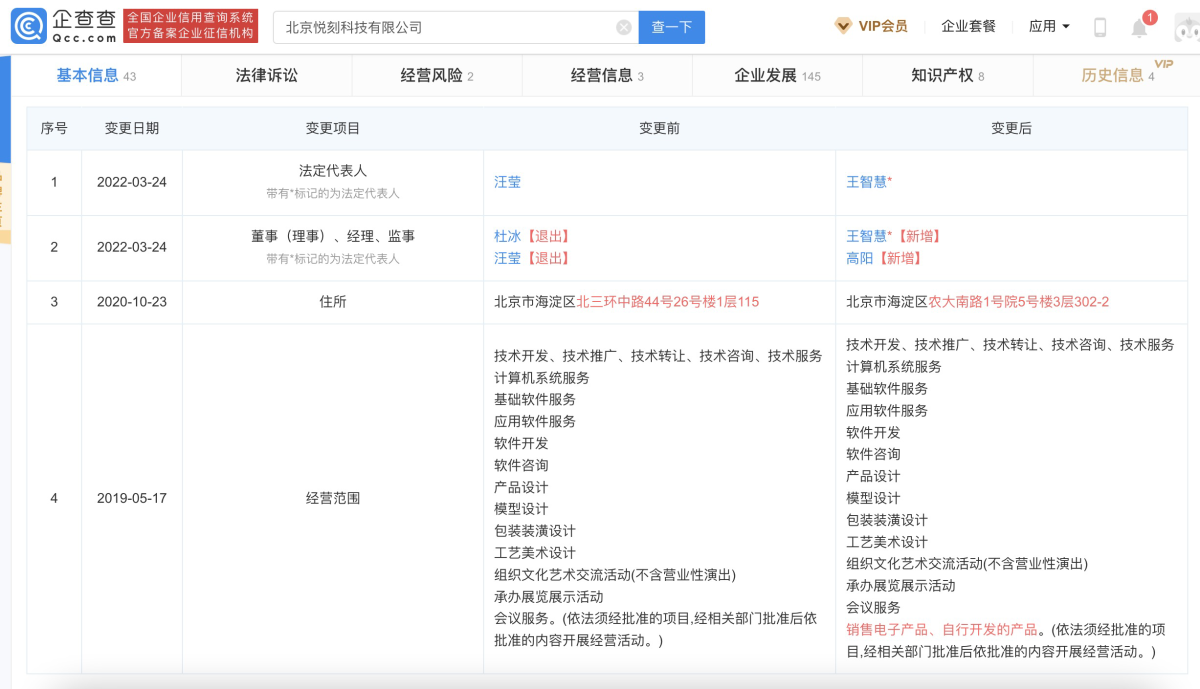Open the 杜冰 person link

(507, 236)
